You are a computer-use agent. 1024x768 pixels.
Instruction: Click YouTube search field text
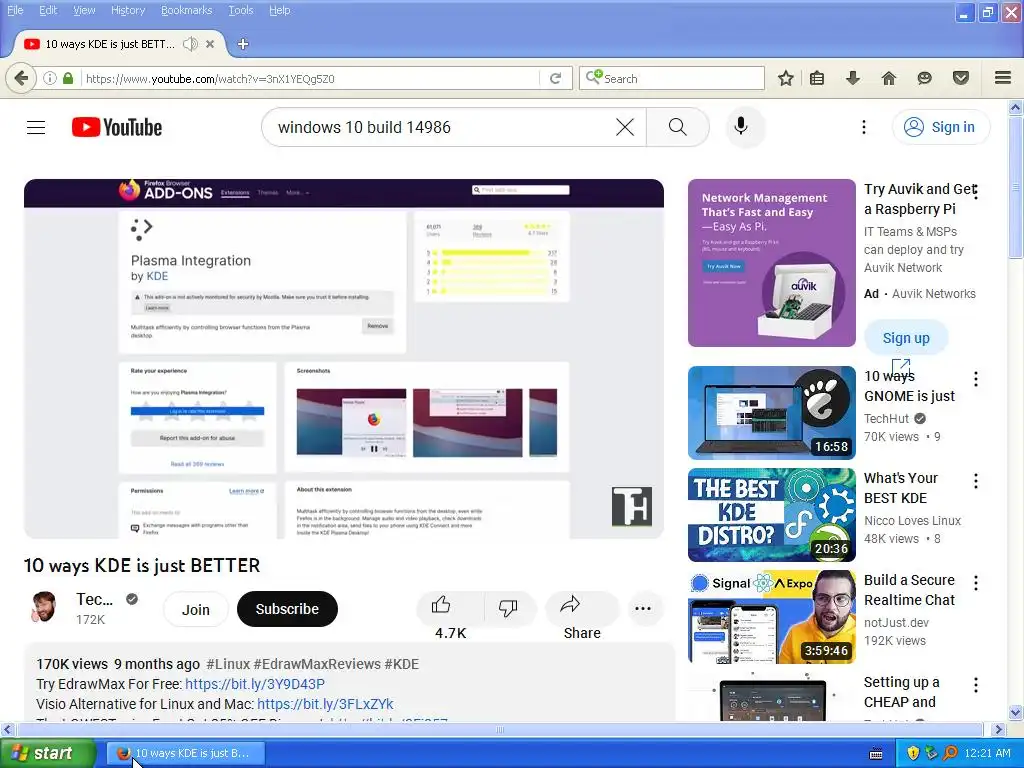click(364, 127)
